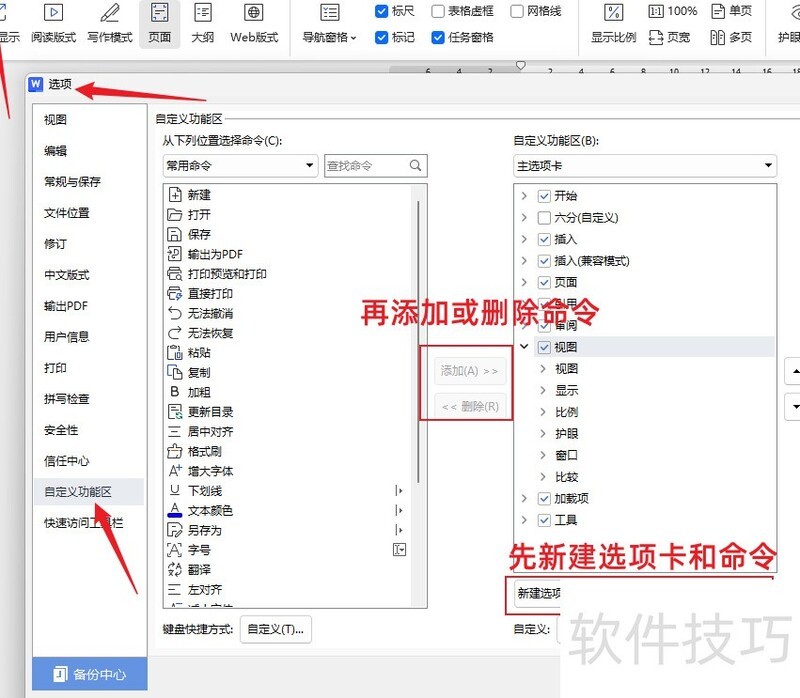This screenshot has height=698, width=800.
Task: Switch to 大纲 outline view
Action: click(203, 23)
